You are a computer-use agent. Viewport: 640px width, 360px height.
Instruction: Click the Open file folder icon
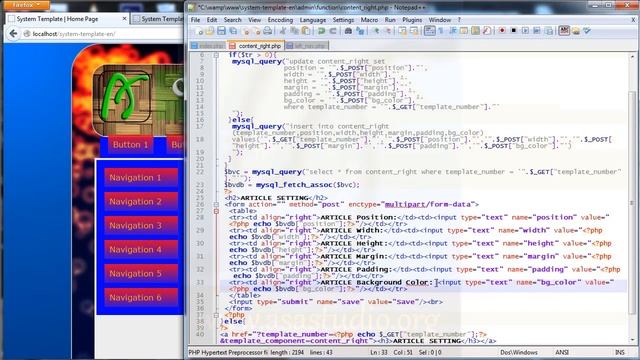pyautogui.click(x=210, y=31)
